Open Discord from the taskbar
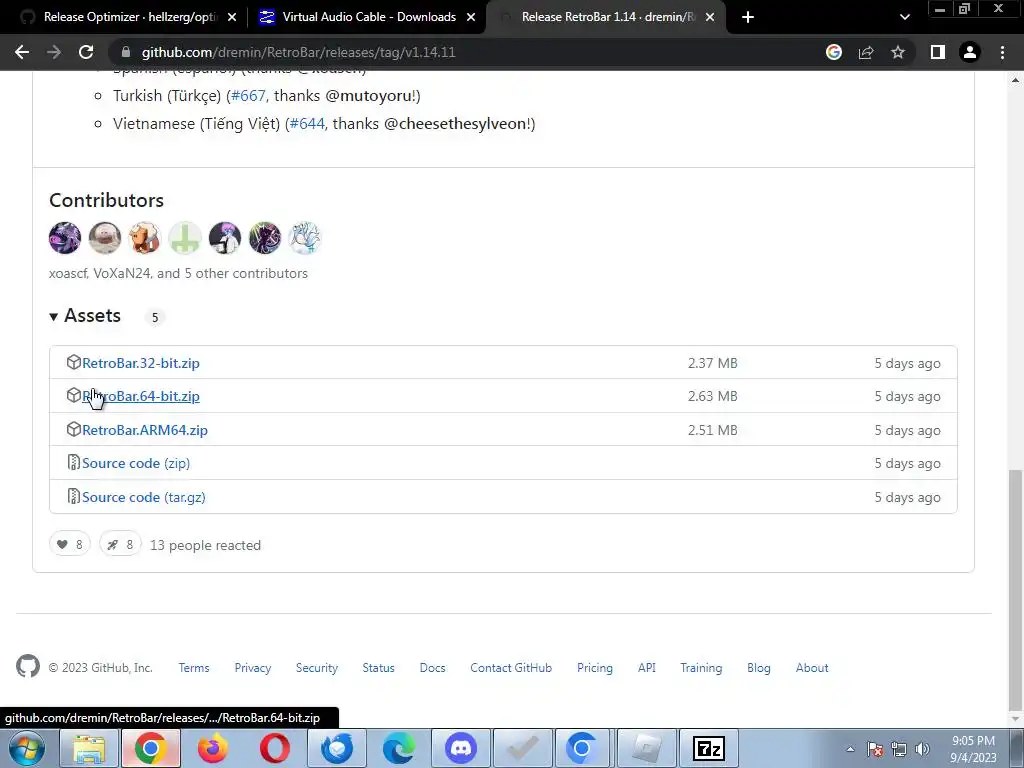The height and width of the screenshot is (768, 1024). (x=461, y=748)
